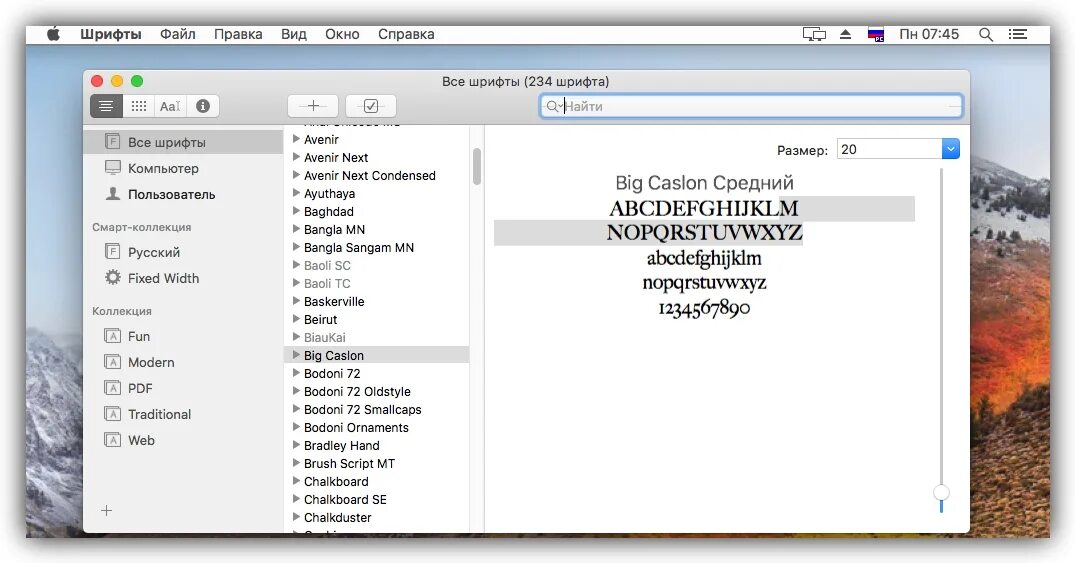Click the Все шрифты collection icon
The width and height of the screenshot is (1075, 563).
112,141
